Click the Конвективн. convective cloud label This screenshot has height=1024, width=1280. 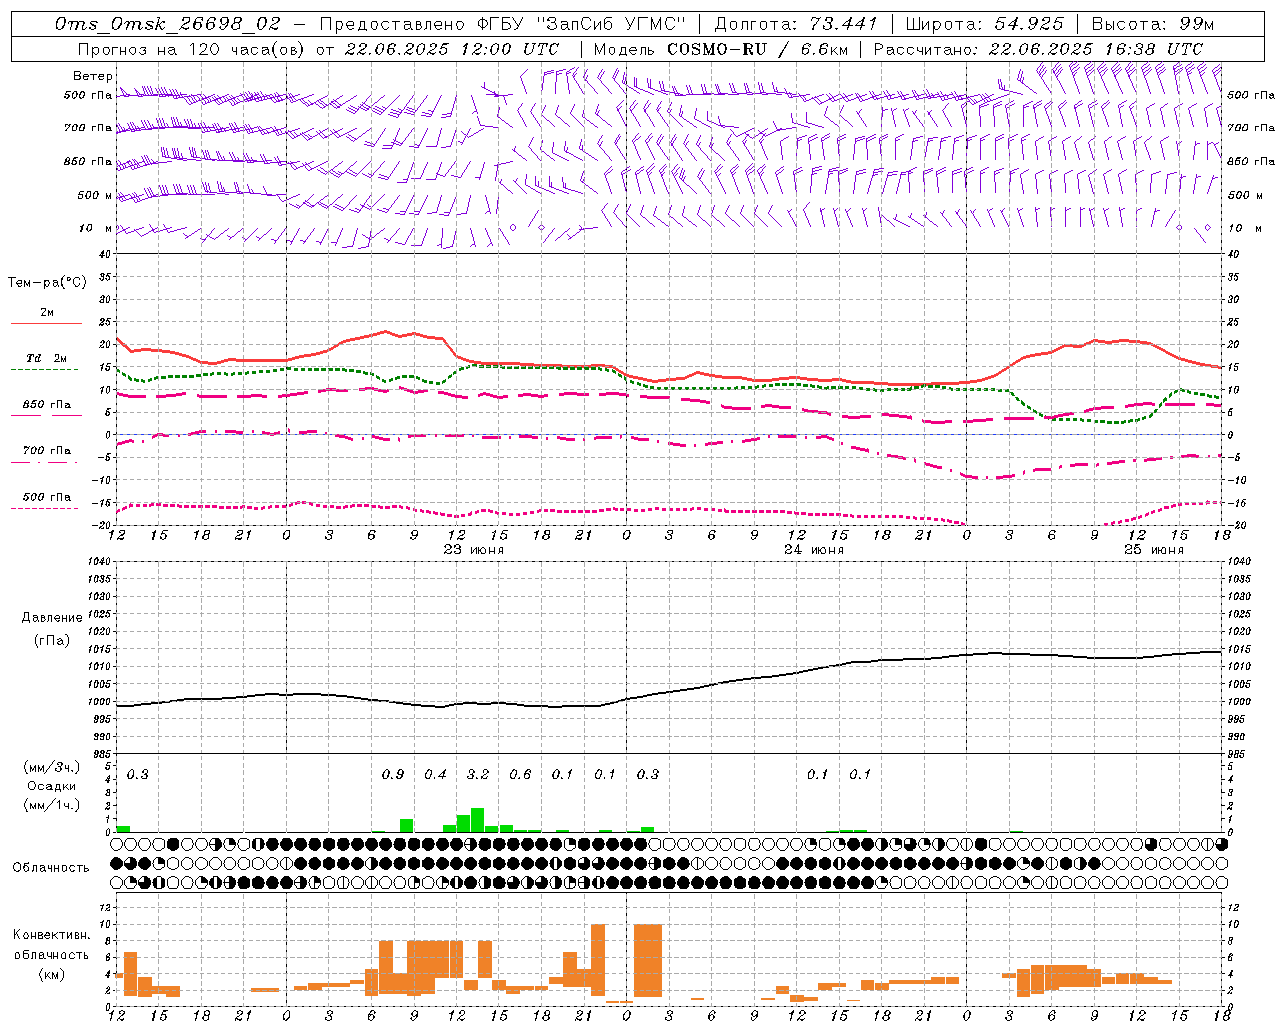coord(52,935)
